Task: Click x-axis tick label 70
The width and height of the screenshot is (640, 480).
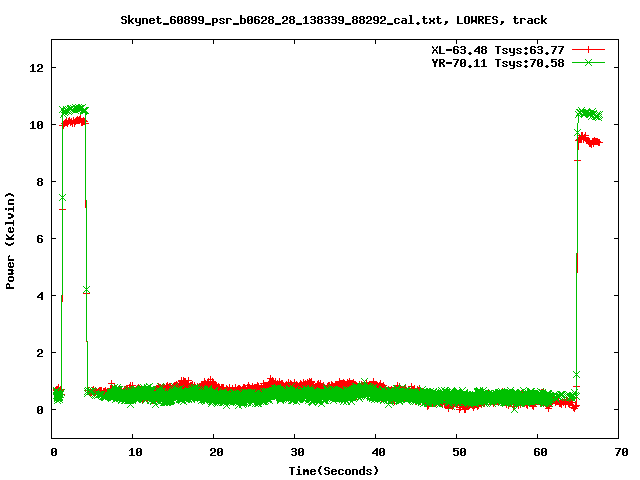Action: (621, 452)
